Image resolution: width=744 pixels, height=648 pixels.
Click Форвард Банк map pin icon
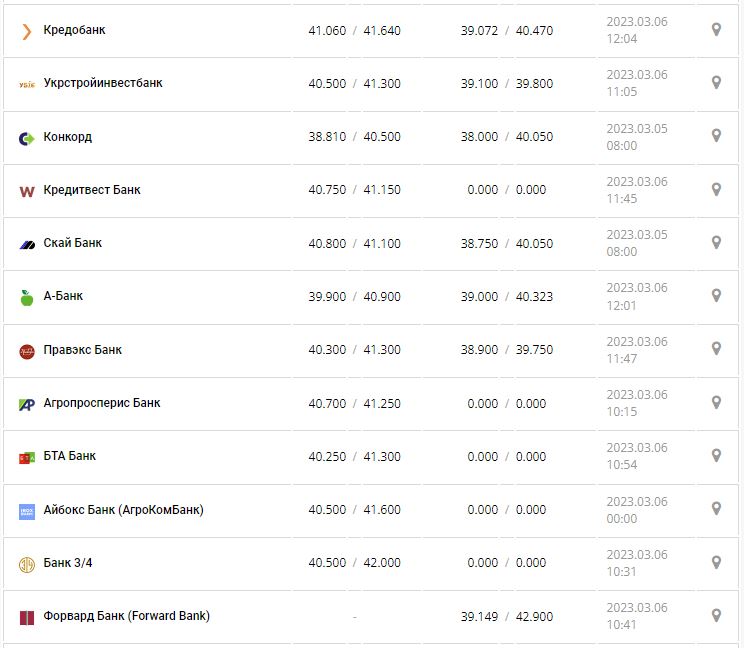[x=716, y=615]
